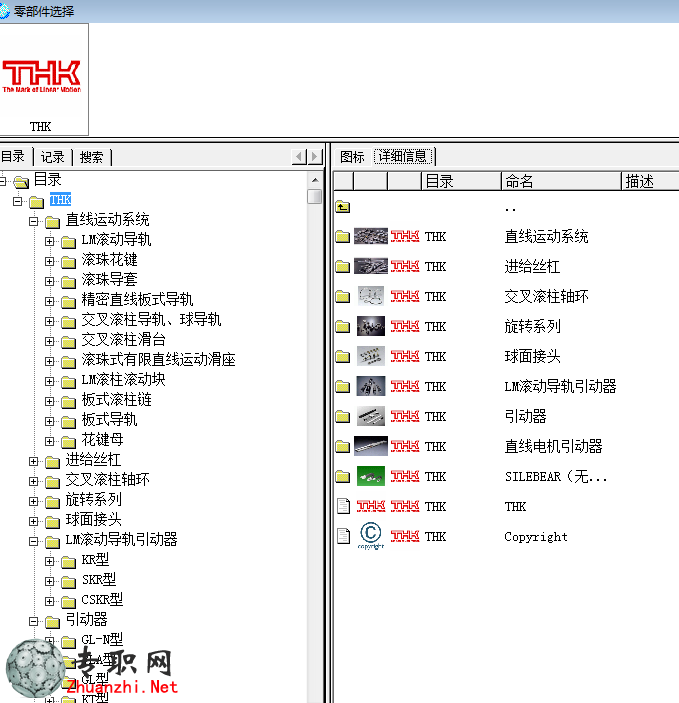Click the LM滚动导轨引动器 product thumbnail in list

[x=370, y=386]
